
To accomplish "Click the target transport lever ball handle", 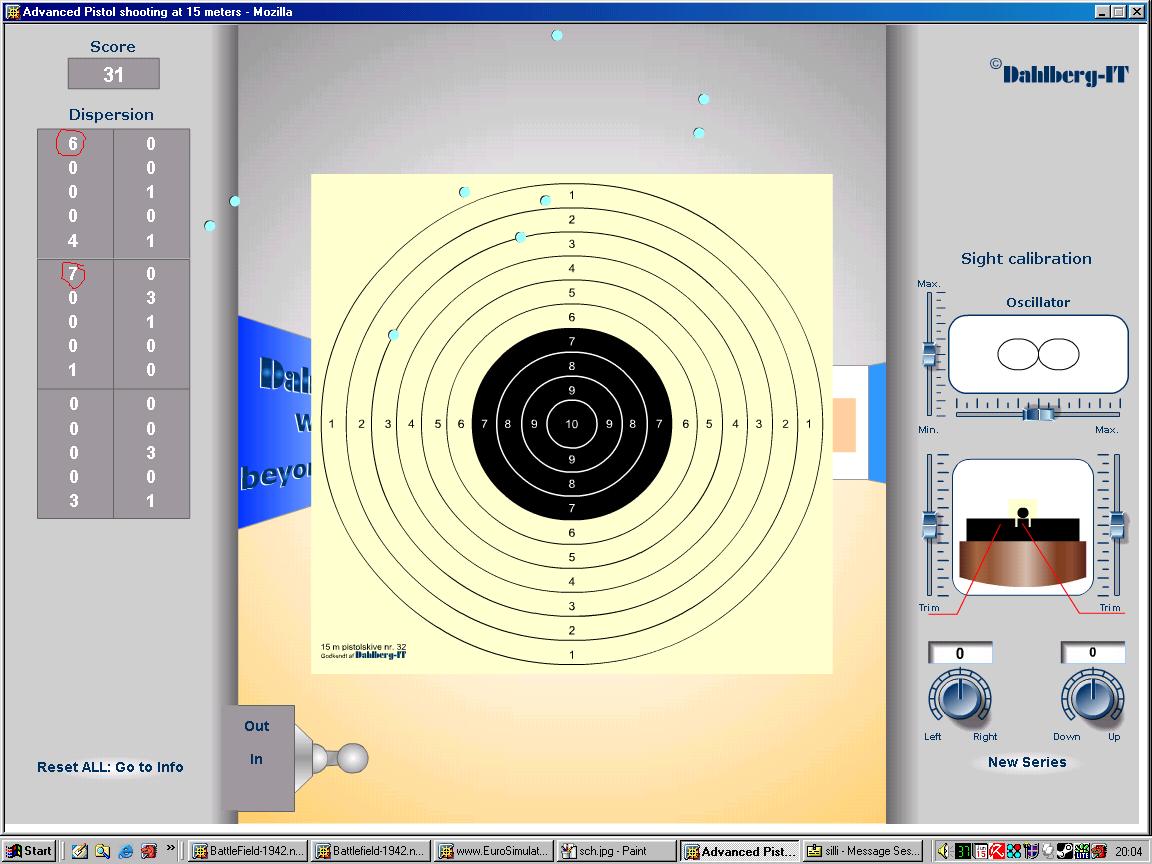I will [352, 759].
